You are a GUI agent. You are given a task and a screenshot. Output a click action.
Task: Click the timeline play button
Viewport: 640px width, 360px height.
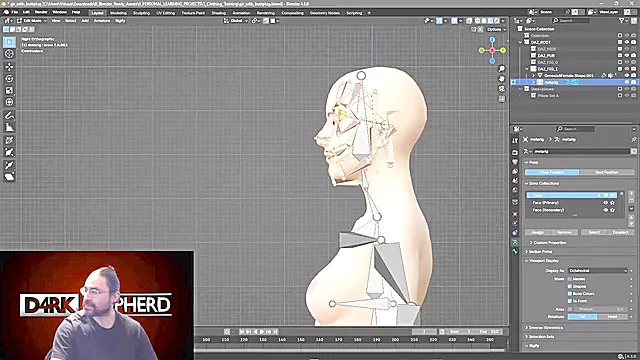pyautogui.click(x=262, y=332)
